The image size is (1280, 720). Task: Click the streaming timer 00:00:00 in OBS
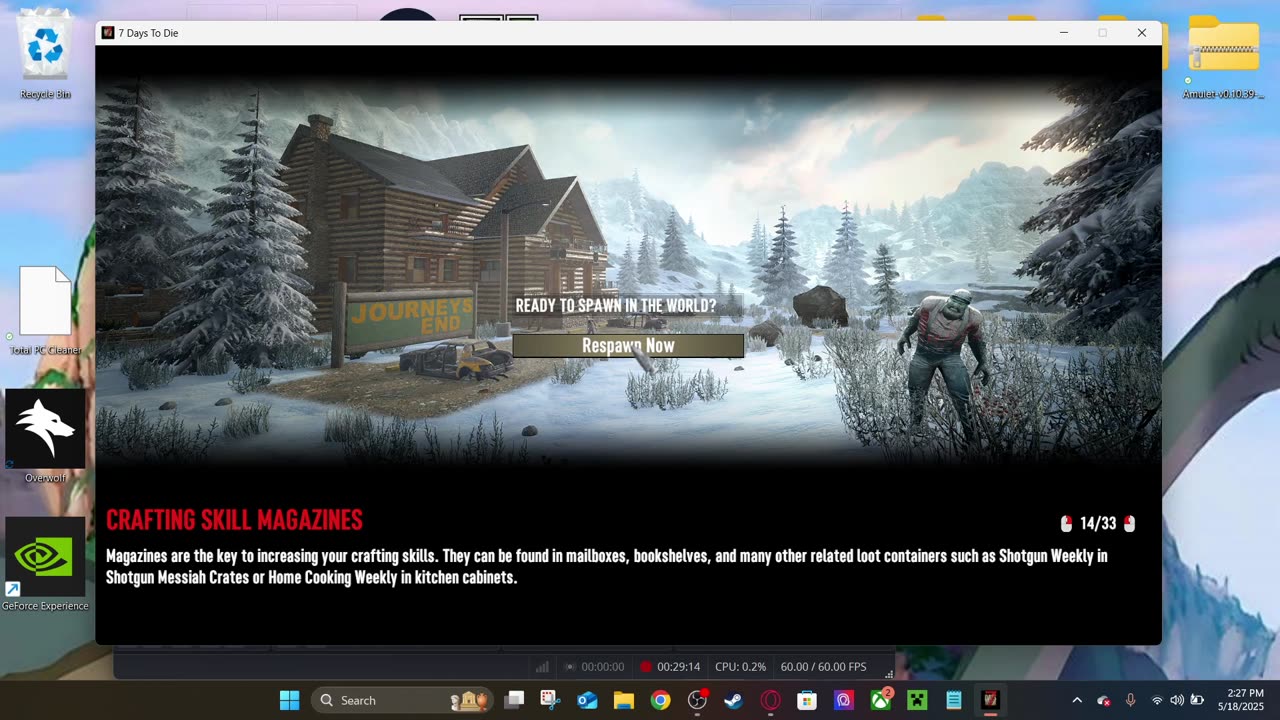pyautogui.click(x=602, y=667)
